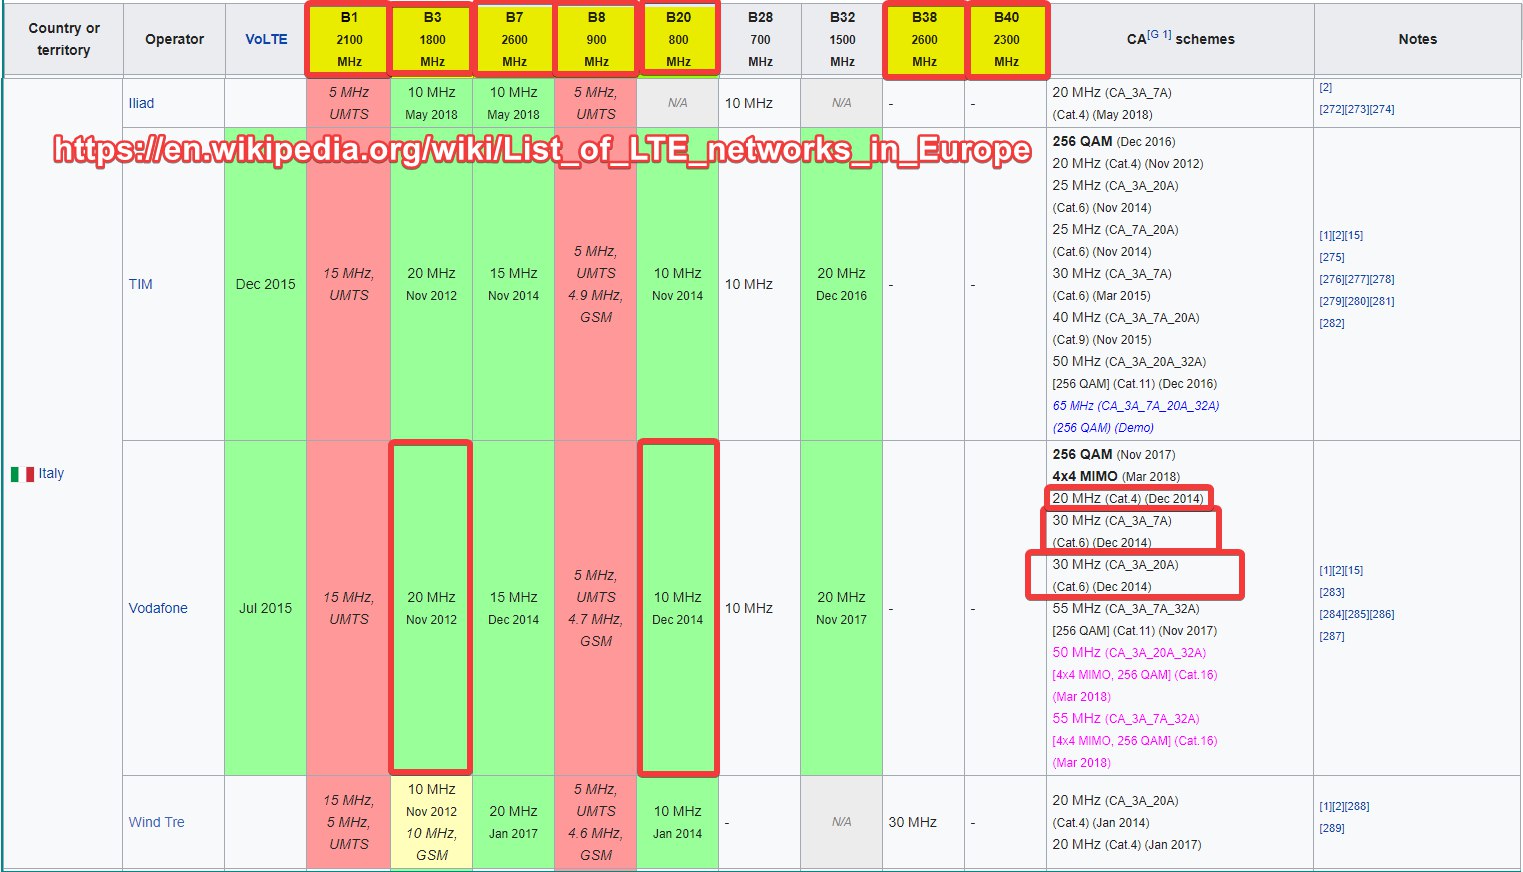Select Vodafone's B7 cell 15 MHz Dec 2014
This screenshot has height=872, width=1523.
pos(514,608)
